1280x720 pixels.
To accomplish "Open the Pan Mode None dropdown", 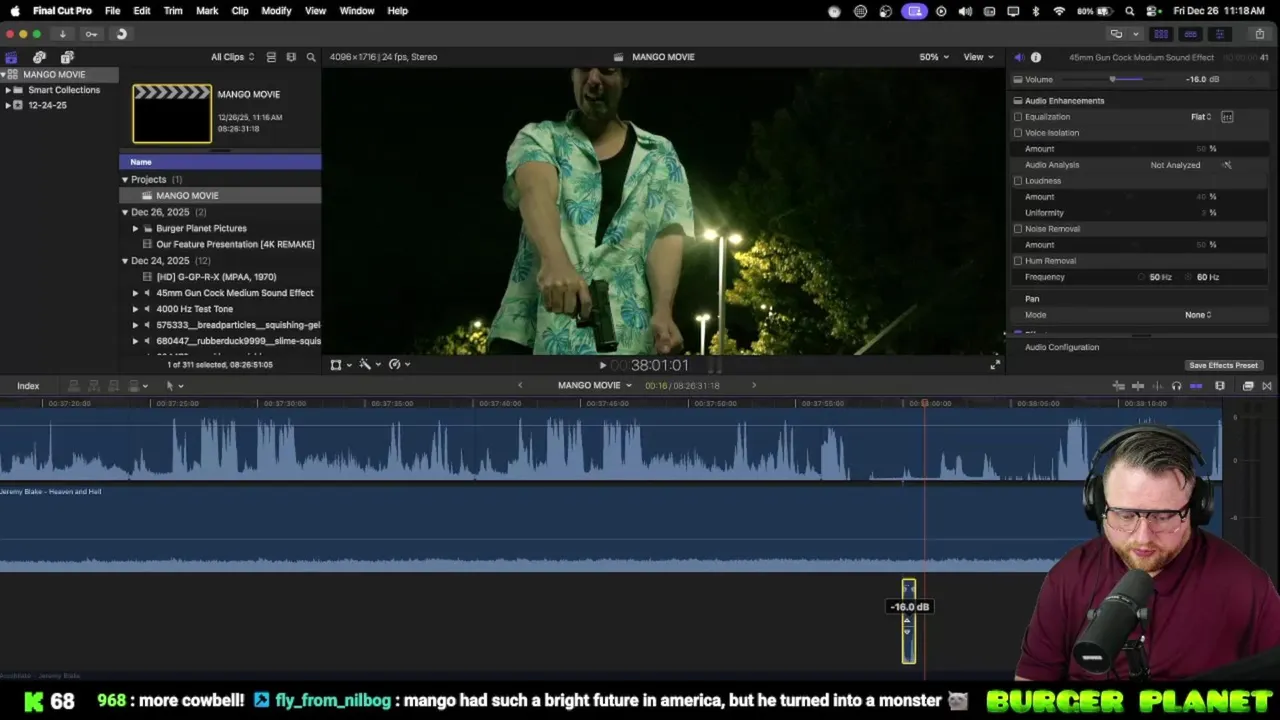I will pos(1198,315).
